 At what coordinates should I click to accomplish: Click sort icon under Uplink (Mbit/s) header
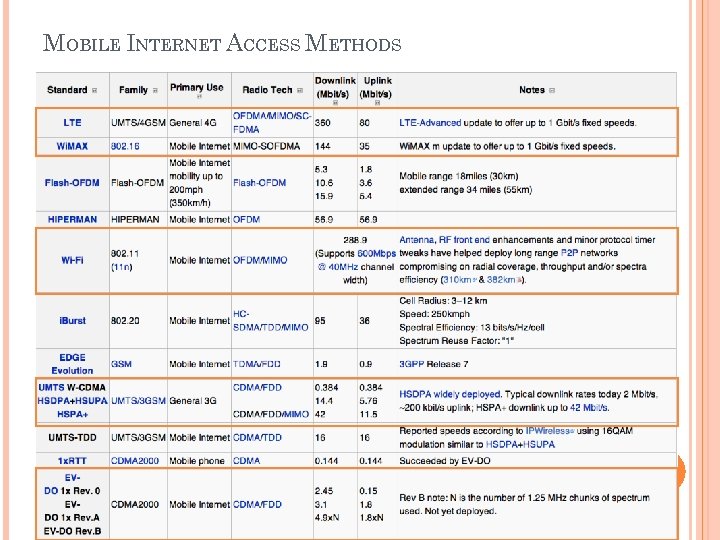[377, 103]
